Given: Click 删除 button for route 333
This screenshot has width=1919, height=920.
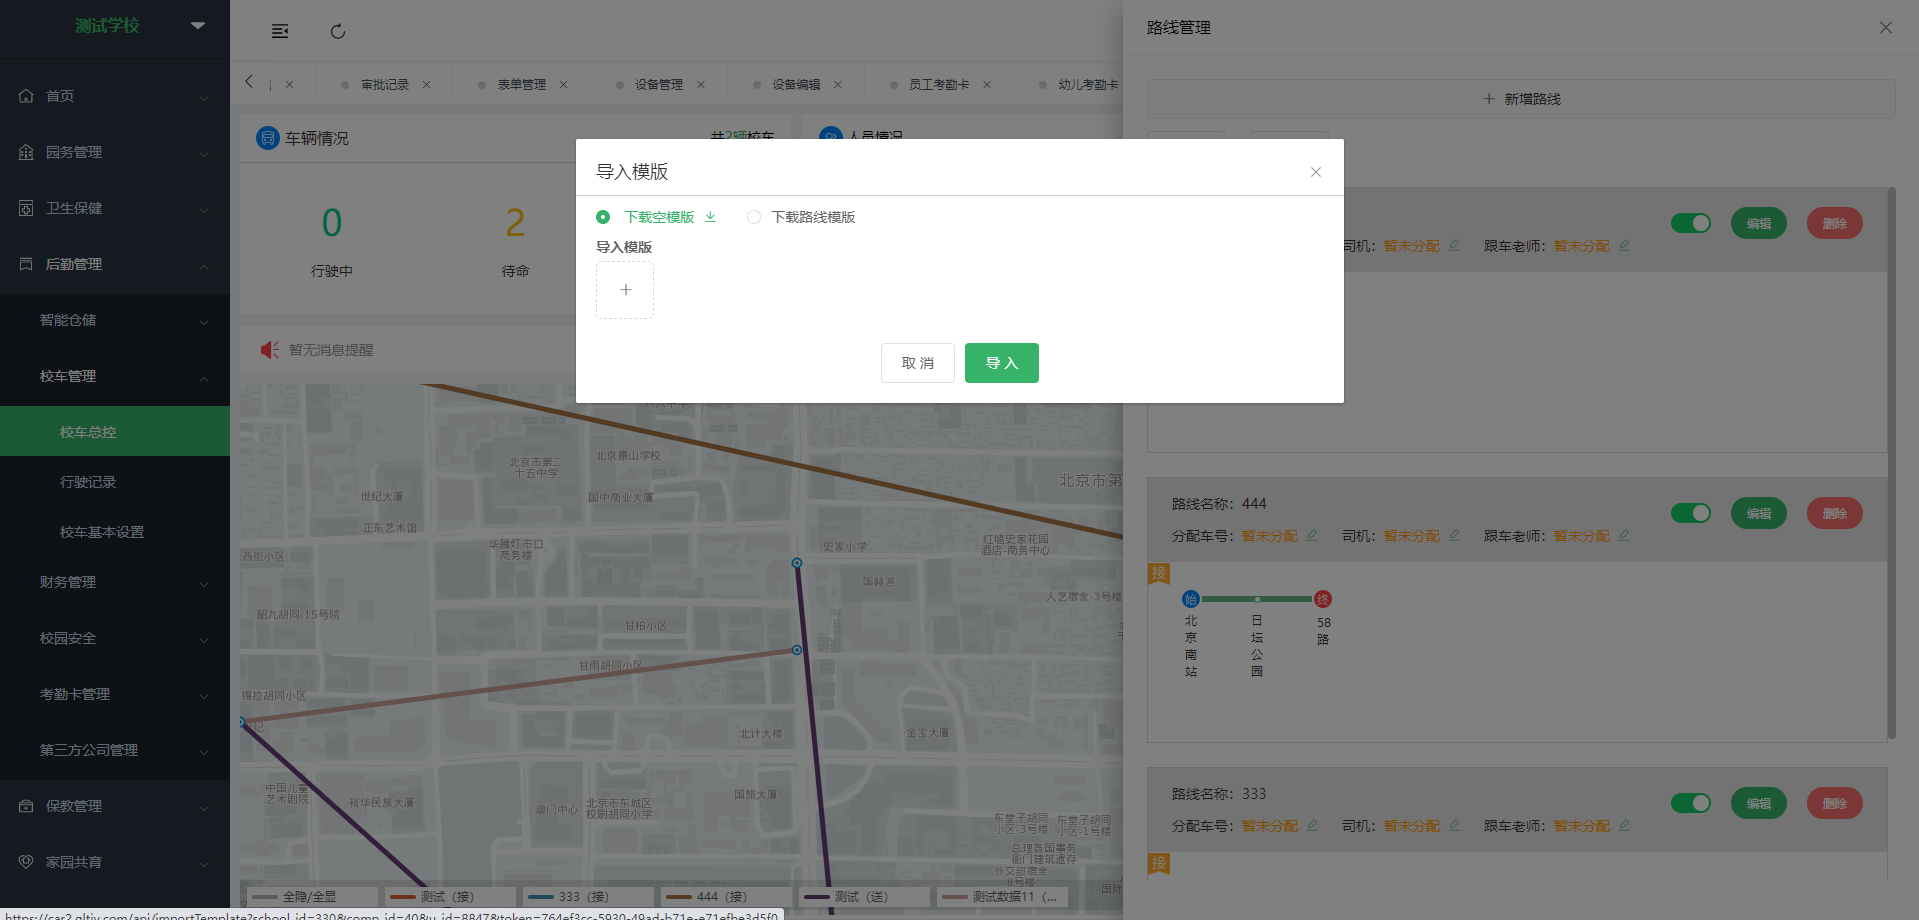Looking at the screenshot, I should tap(1835, 803).
